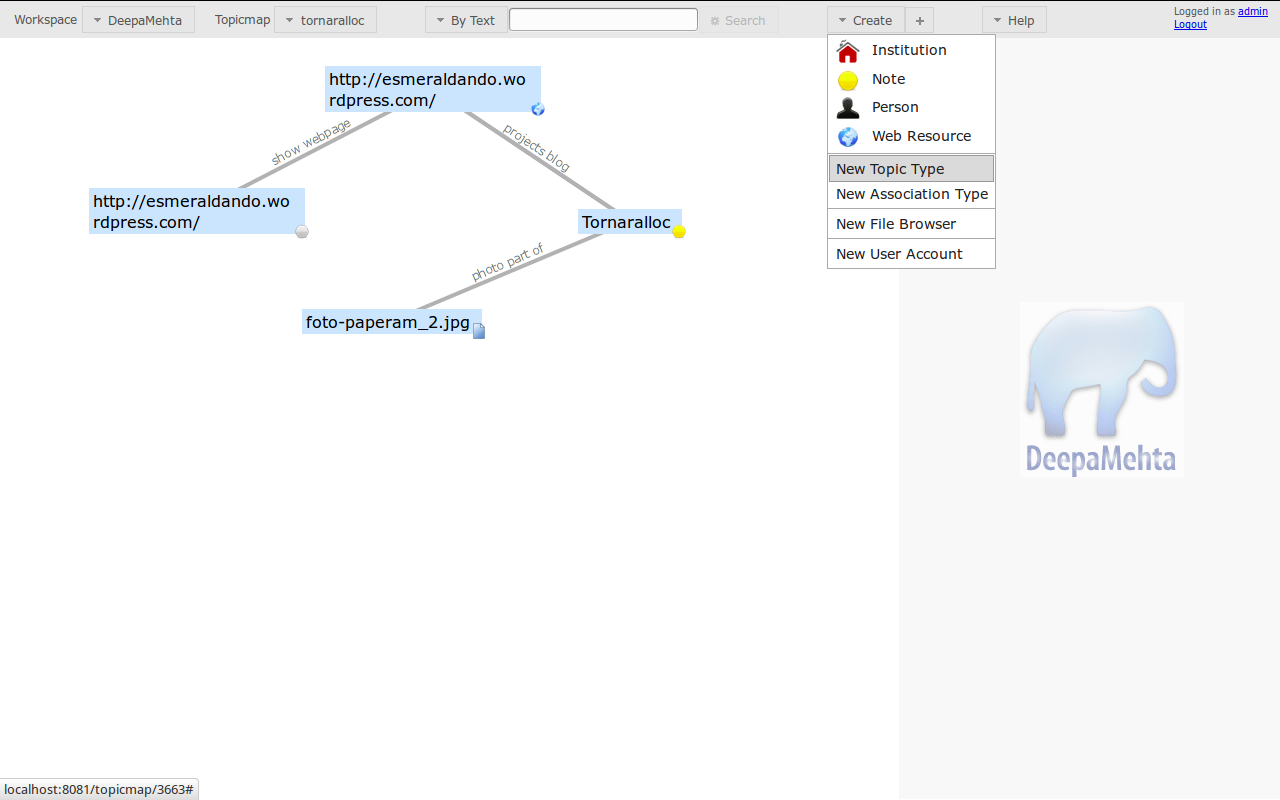The height and width of the screenshot is (800, 1280).
Task: Select New Topic Type menu entry
Action: 911,169
